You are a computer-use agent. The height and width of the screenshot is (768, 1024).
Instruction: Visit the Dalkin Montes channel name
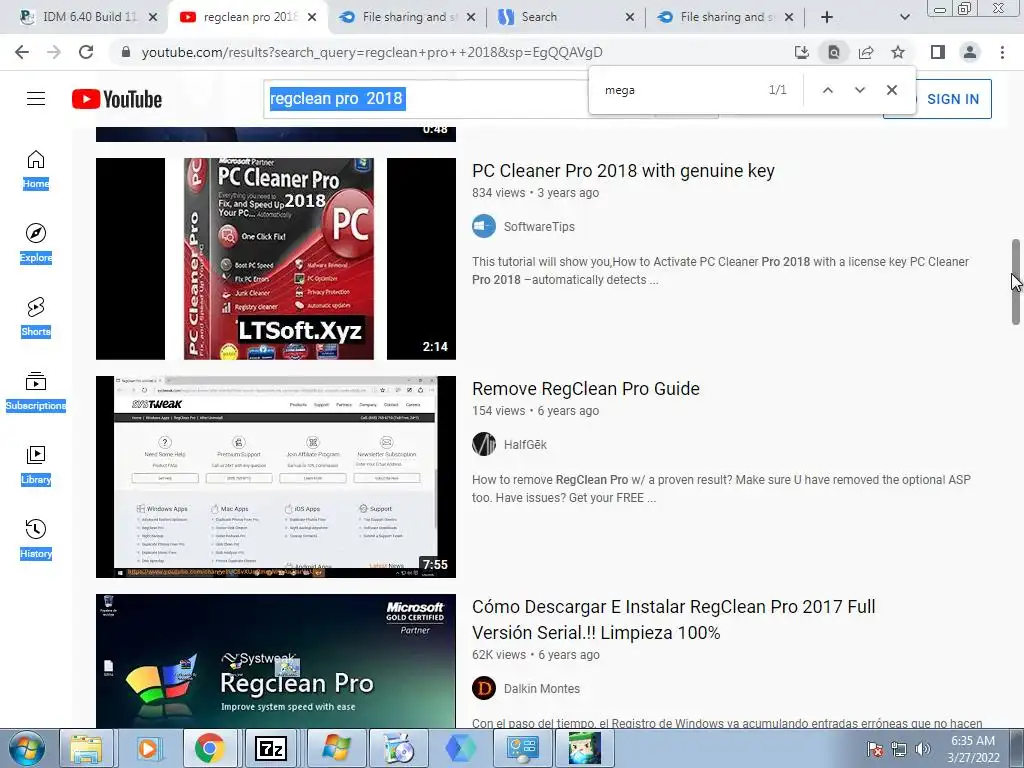click(541, 688)
